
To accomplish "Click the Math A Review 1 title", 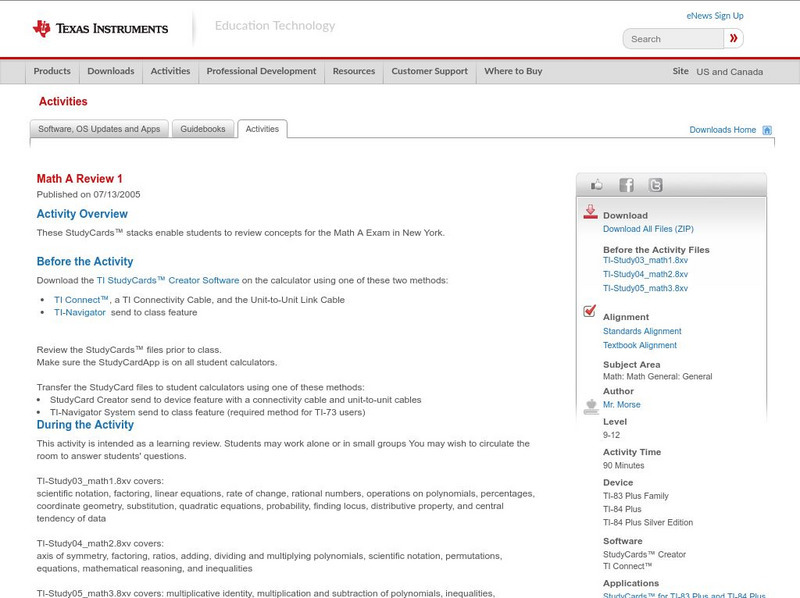I will click(80, 179).
